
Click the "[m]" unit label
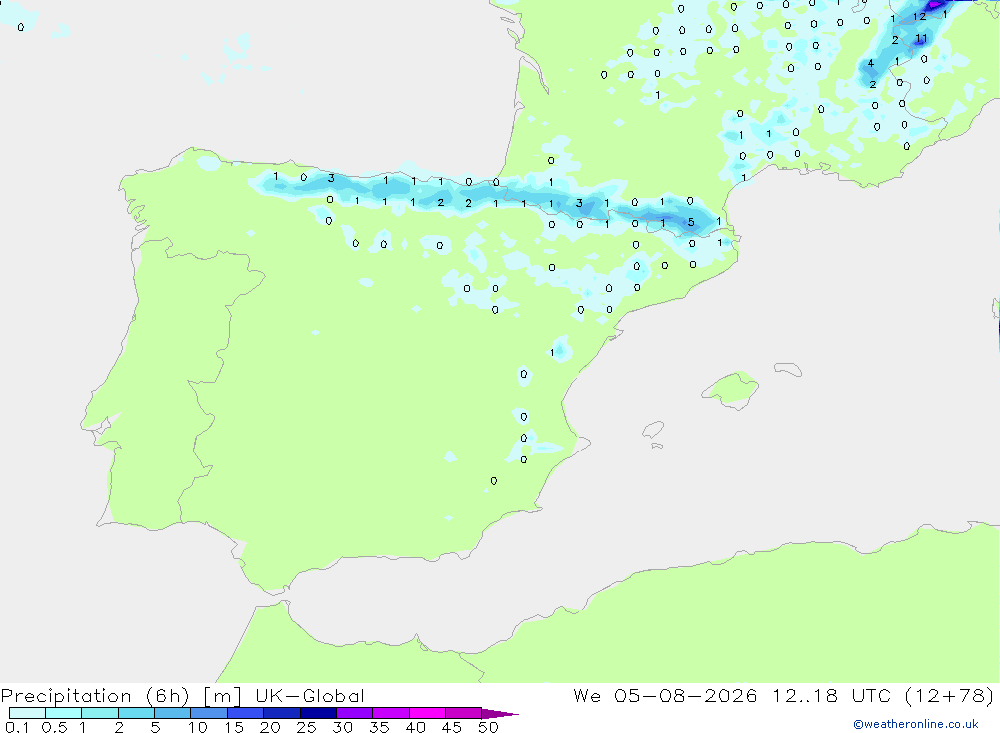[223, 696]
